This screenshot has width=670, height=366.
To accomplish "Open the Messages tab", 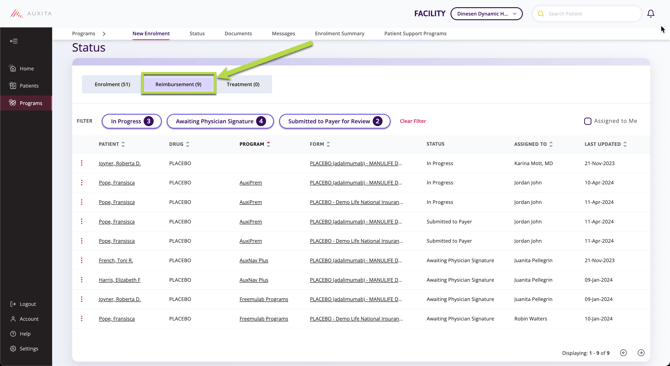I will (283, 34).
